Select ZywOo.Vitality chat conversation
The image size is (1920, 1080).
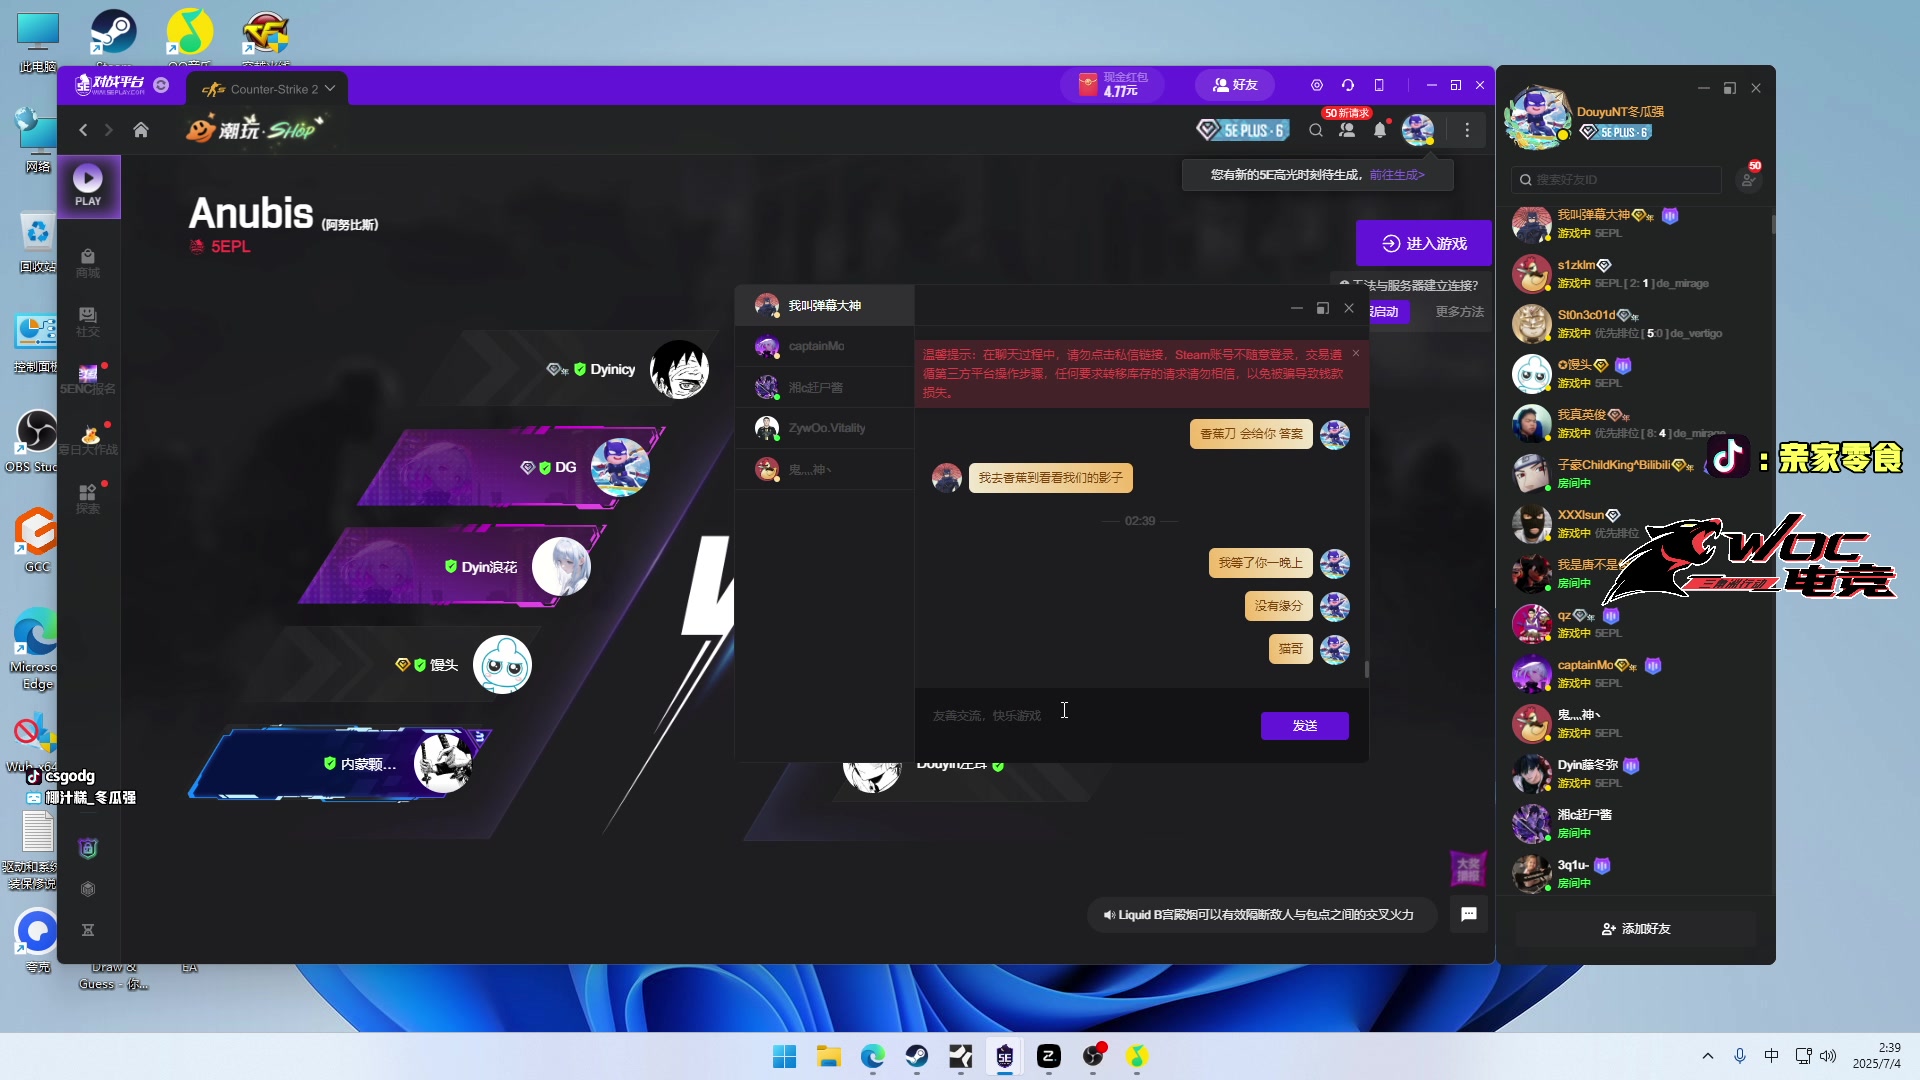[x=824, y=428]
